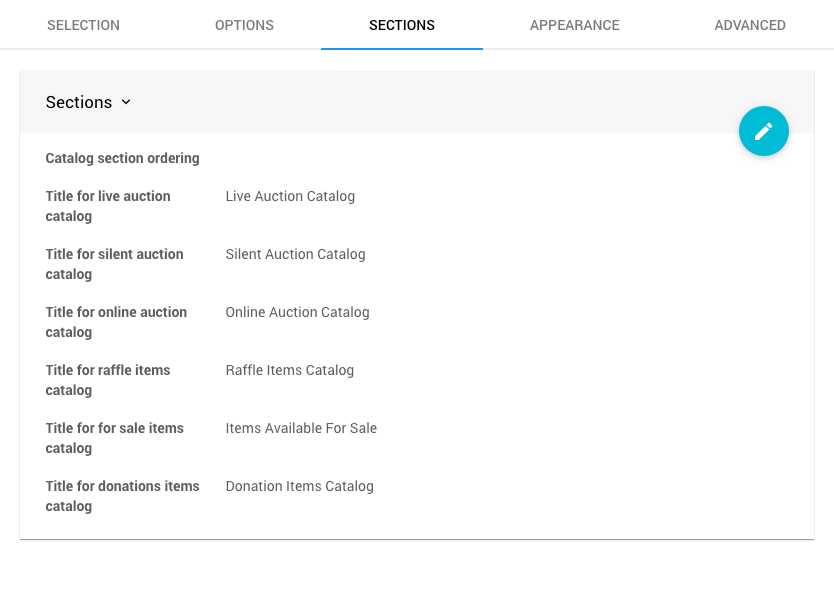Click the Title for raffle items catalog label
The width and height of the screenshot is (834, 589).
[108, 380]
